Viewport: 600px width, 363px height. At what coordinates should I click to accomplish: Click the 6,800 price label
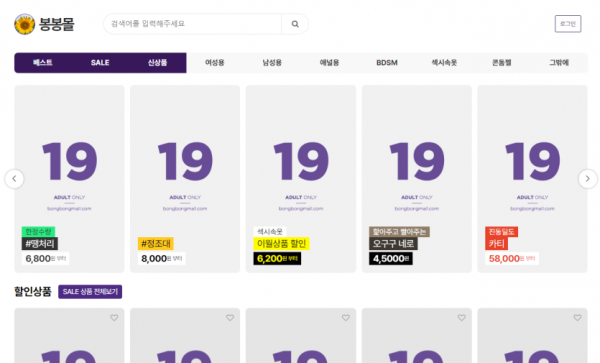46,259
